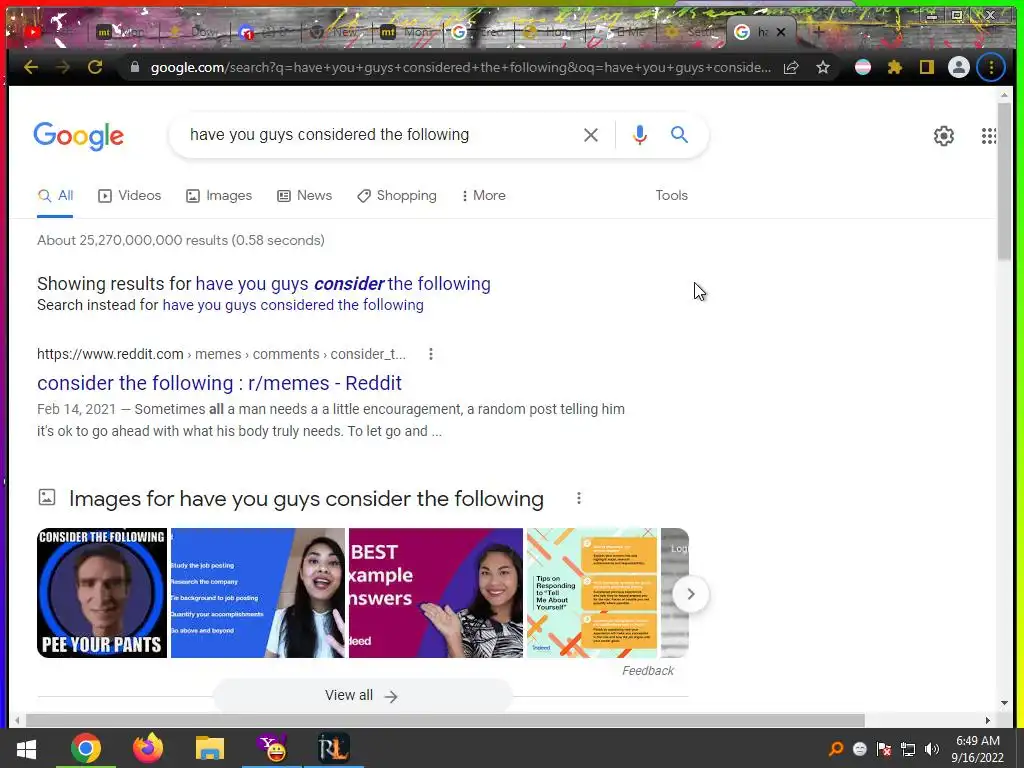Switch to the Videos tab
1024x768 pixels.
(129, 196)
